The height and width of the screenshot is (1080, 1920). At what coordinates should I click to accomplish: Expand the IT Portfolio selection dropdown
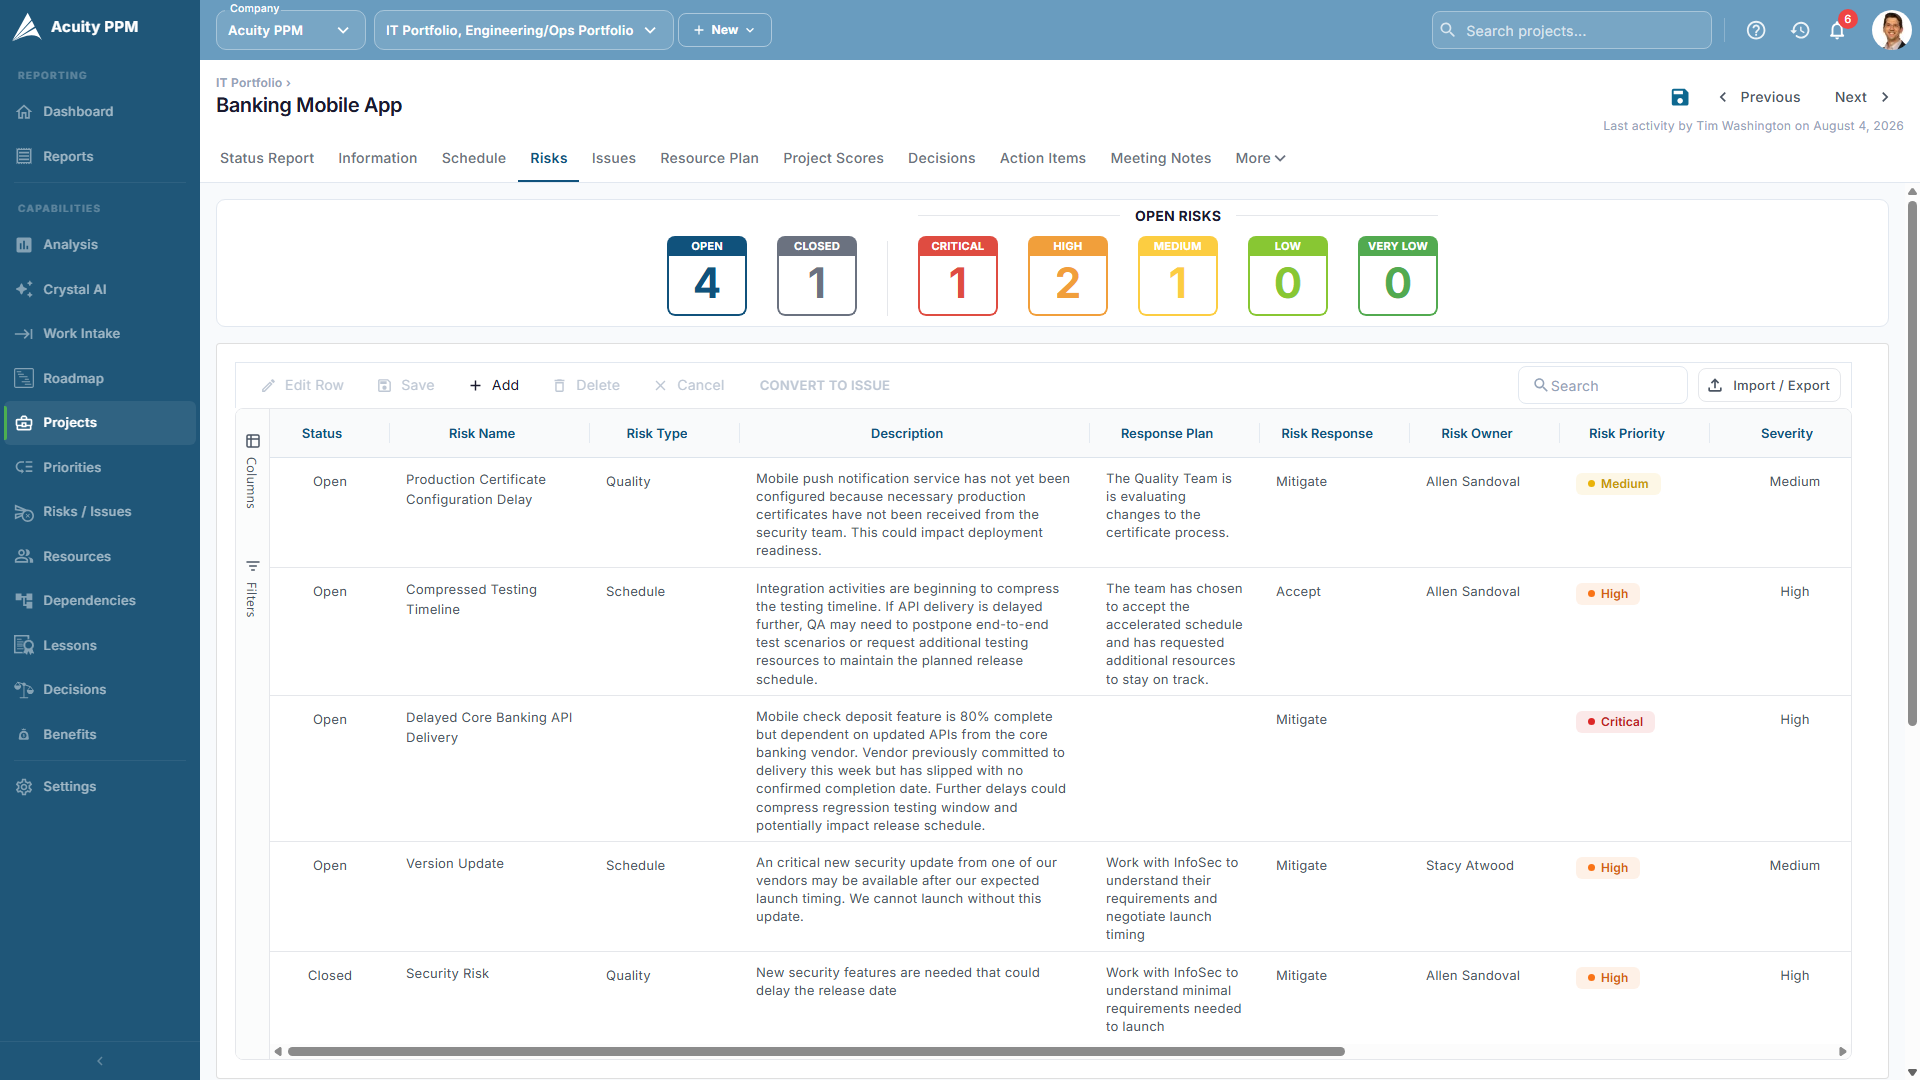pyautogui.click(x=522, y=30)
